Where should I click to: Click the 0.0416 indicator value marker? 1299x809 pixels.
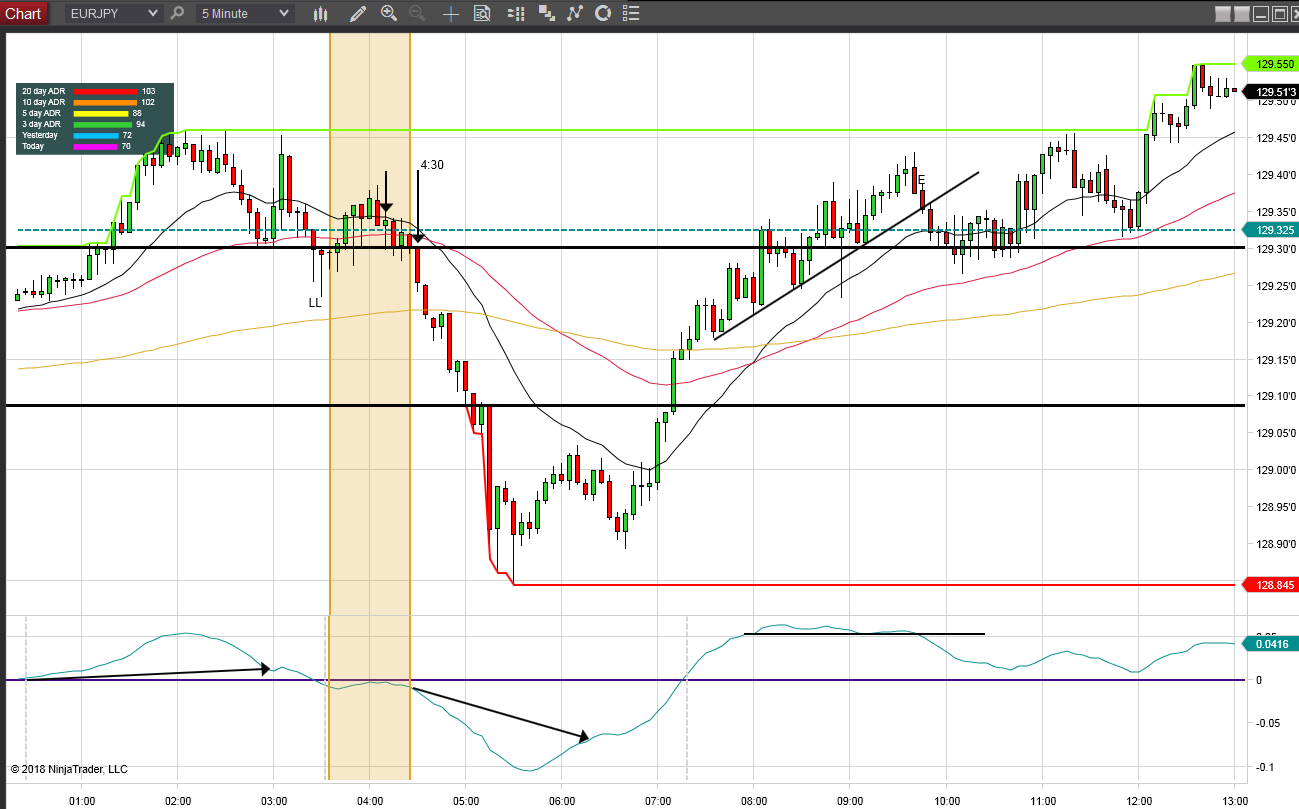tap(1268, 645)
